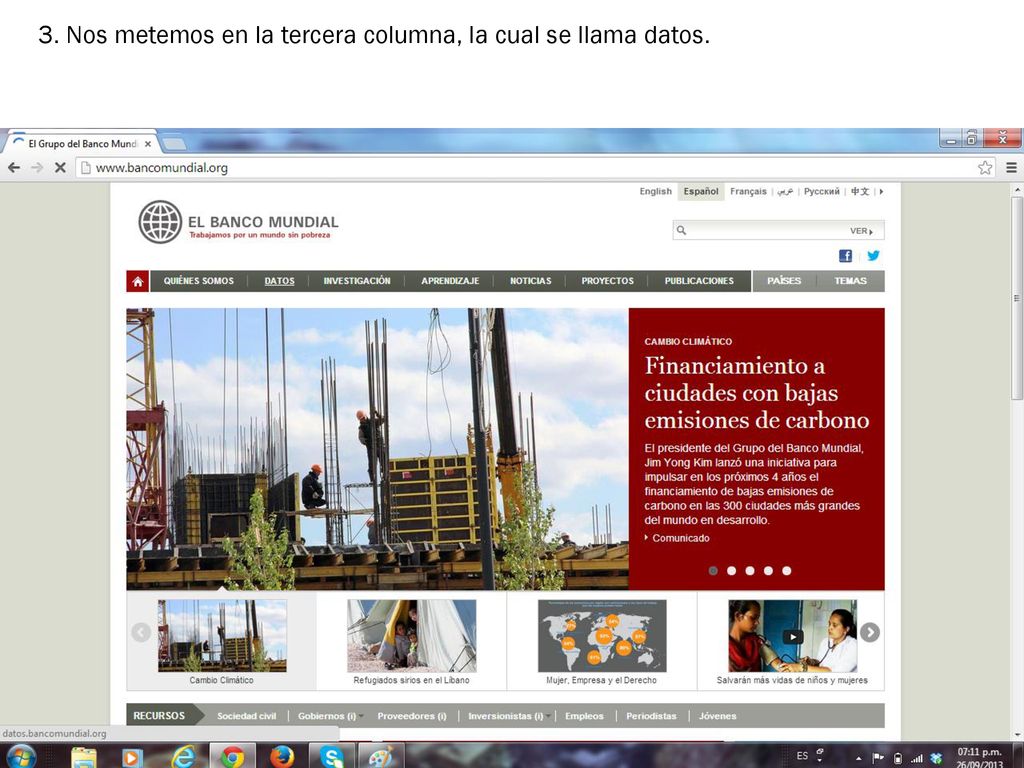Open the DATOS menu item
Image resolution: width=1024 pixels, height=768 pixels.
coord(280,281)
